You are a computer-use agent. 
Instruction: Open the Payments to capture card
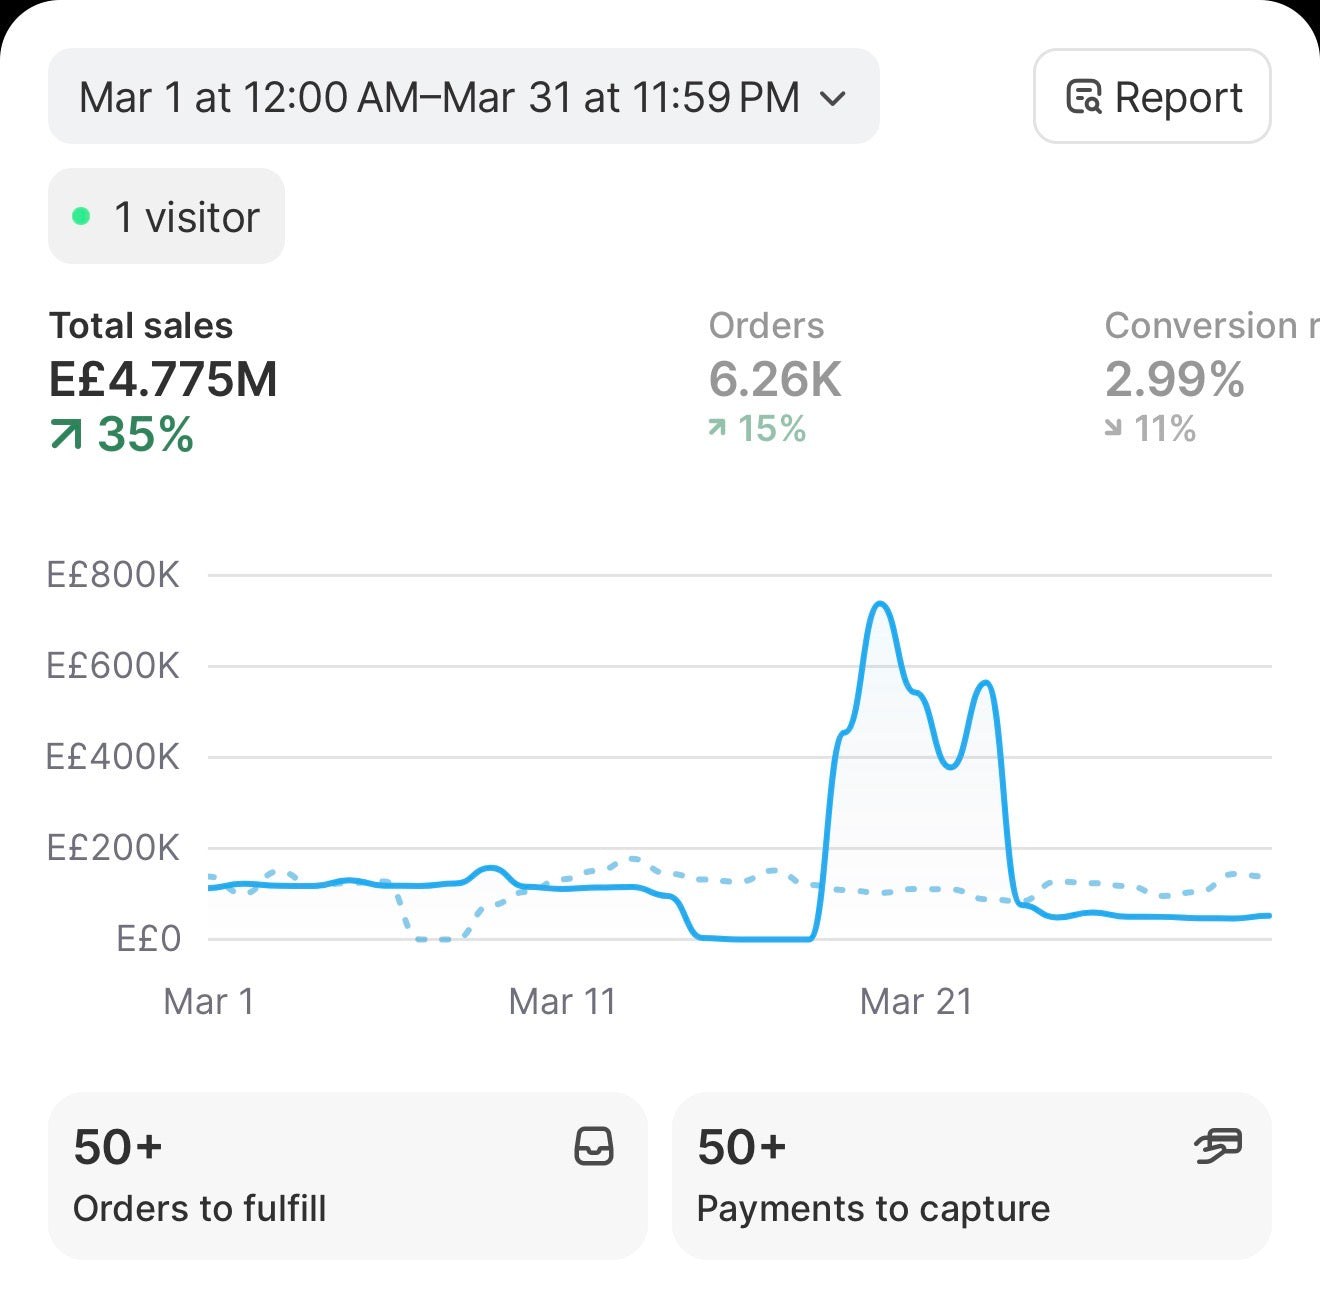coord(971,1176)
